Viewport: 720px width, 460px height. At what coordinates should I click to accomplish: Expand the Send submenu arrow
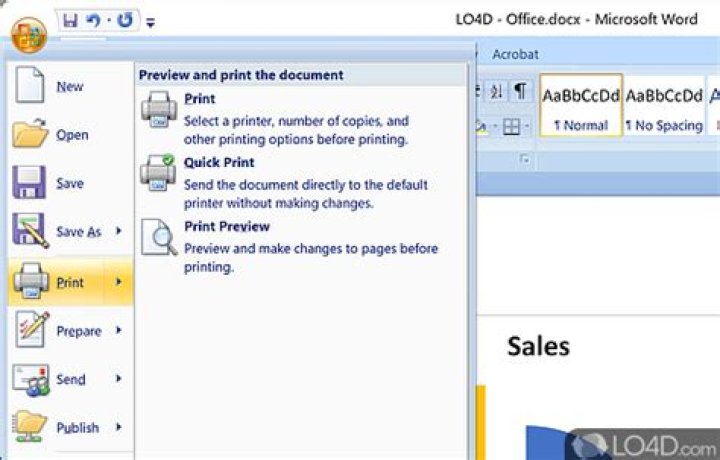coord(119,379)
